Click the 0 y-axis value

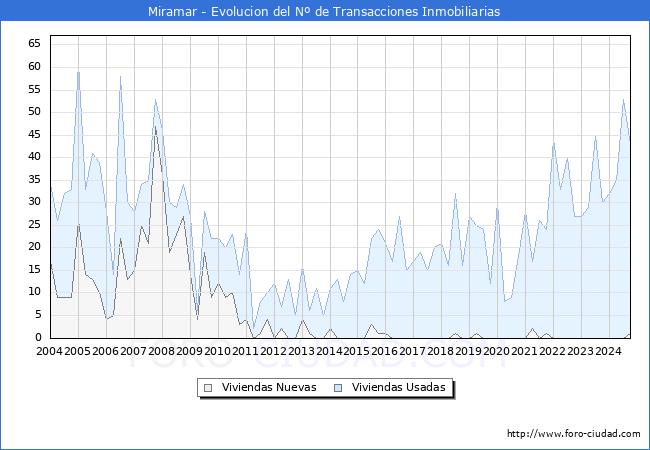38,337
